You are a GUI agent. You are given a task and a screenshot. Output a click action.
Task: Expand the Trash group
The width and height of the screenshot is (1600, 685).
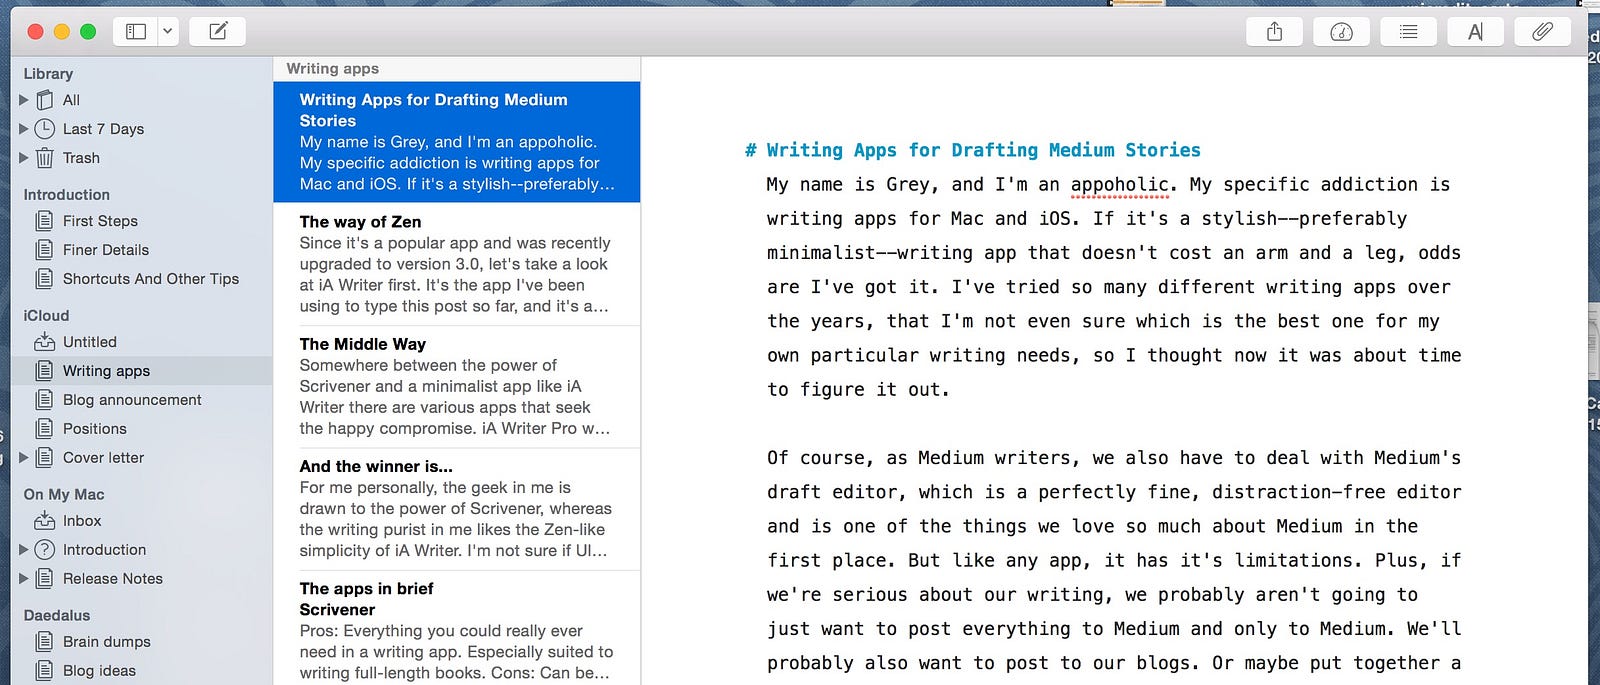24,158
